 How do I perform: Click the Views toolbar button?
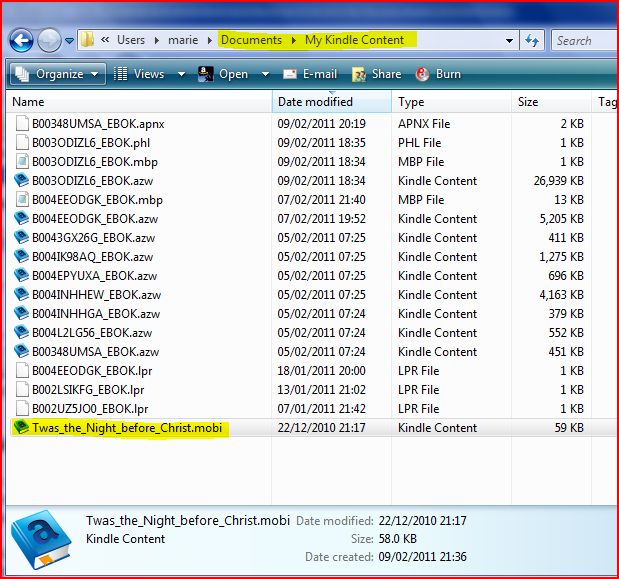coord(139,74)
